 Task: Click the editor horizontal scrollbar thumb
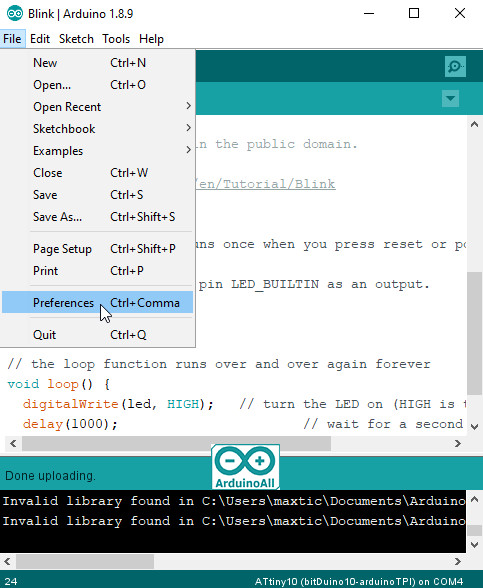tap(176, 444)
